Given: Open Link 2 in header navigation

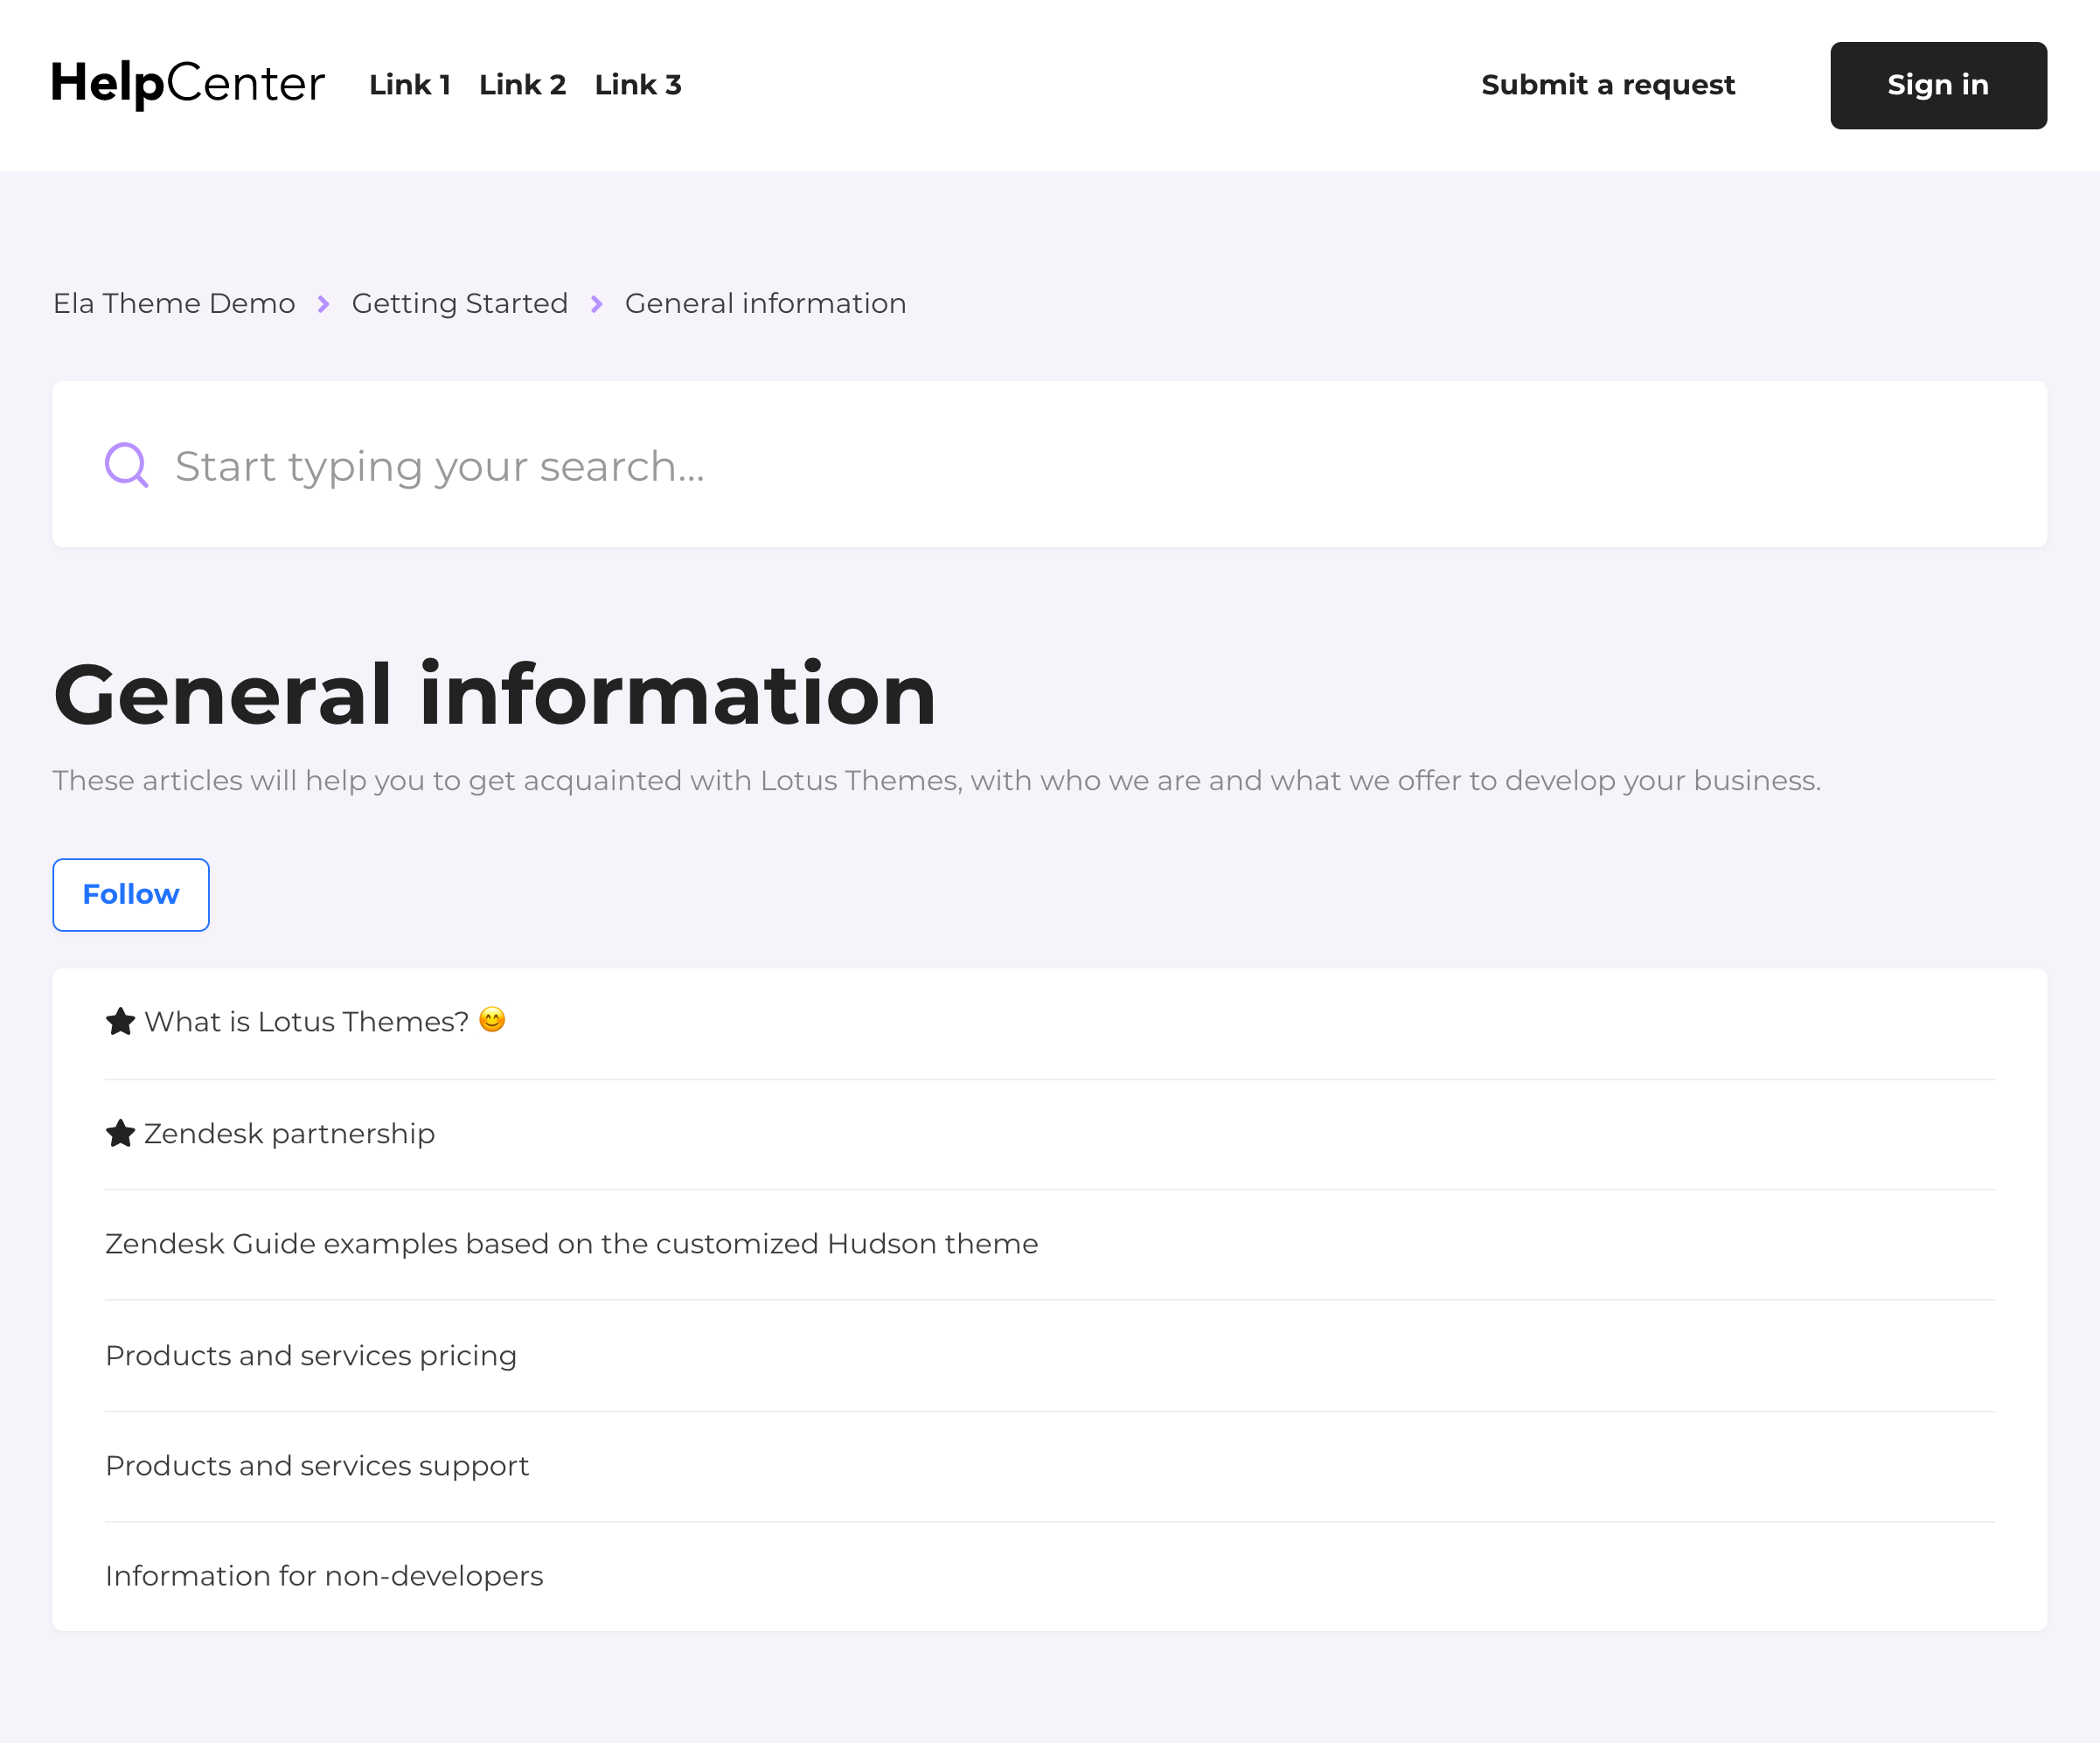Looking at the screenshot, I should click(522, 85).
